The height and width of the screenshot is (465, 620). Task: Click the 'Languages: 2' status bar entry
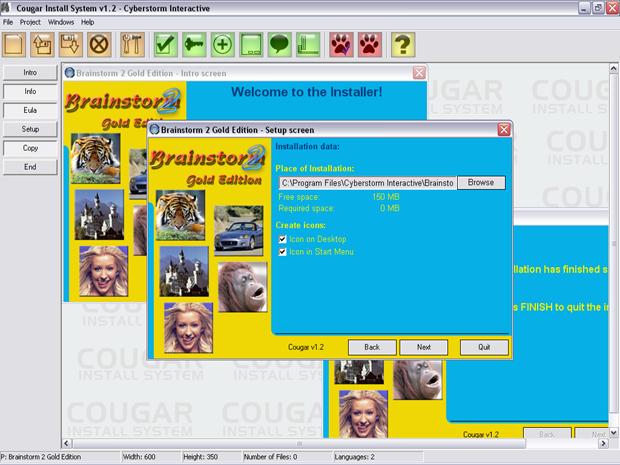(x=378, y=457)
